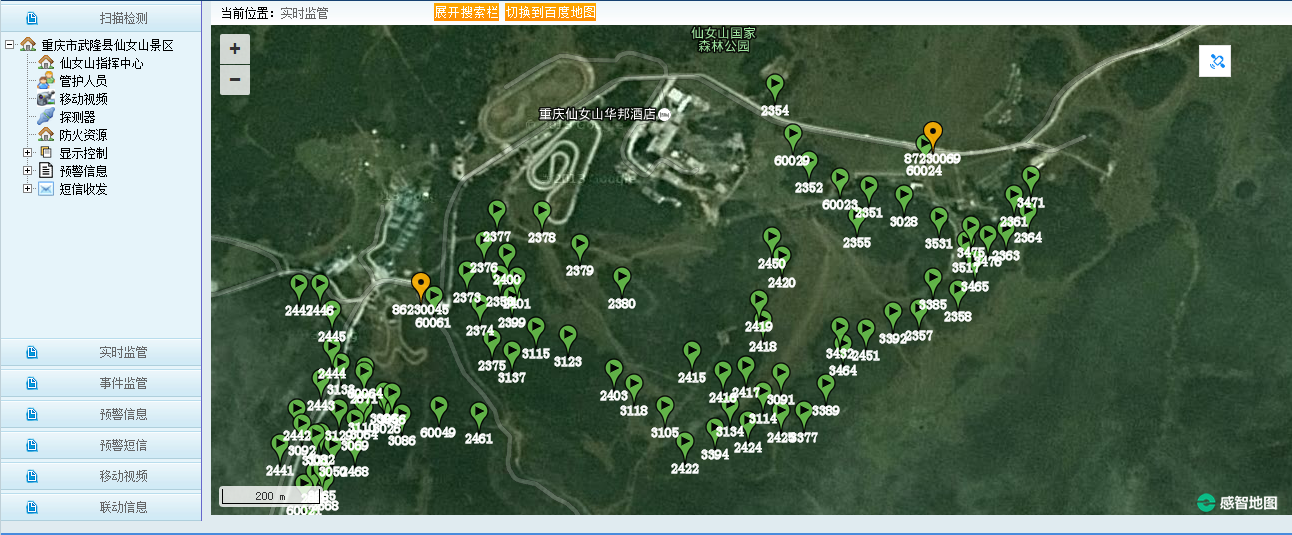Click green flag marker 2415
Screen dimensions: 1292x535
691,355
